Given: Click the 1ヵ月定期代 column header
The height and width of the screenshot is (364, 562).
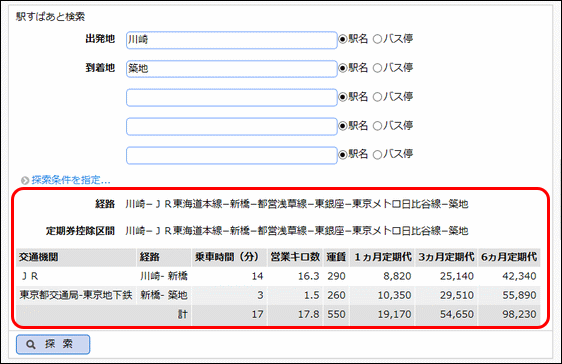Looking at the screenshot, I should [382, 257].
